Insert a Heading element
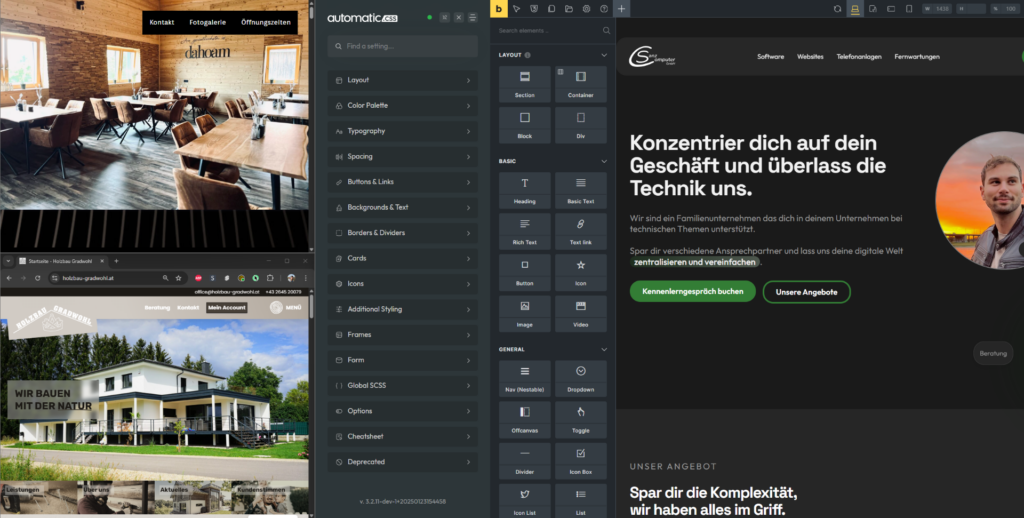This screenshot has width=1024, height=518. [x=525, y=190]
